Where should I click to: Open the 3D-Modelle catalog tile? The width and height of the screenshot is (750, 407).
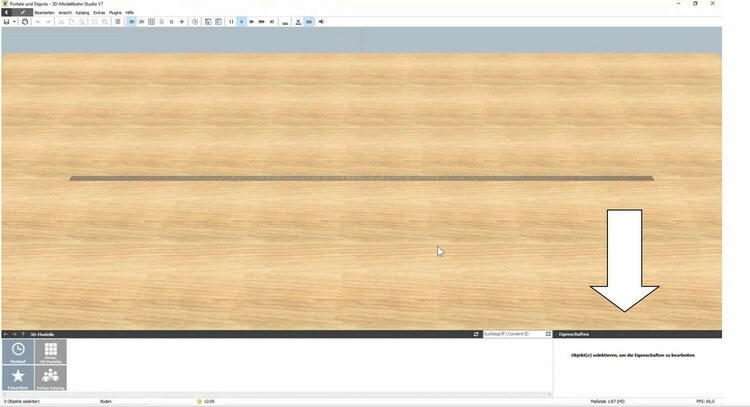51,352
